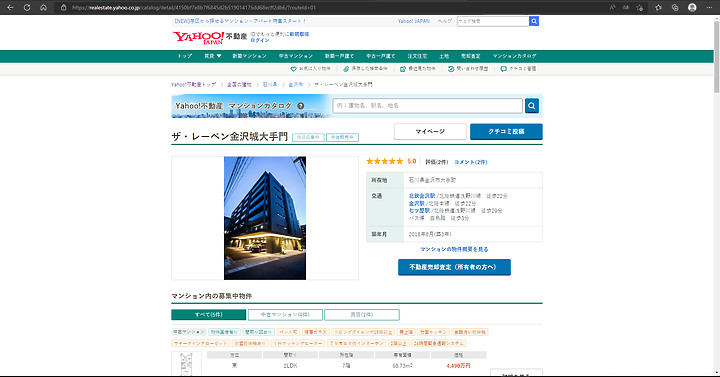The image size is (720, 377).
Task: Open the 七ツ屋駅 station link
Action: (x=419, y=211)
